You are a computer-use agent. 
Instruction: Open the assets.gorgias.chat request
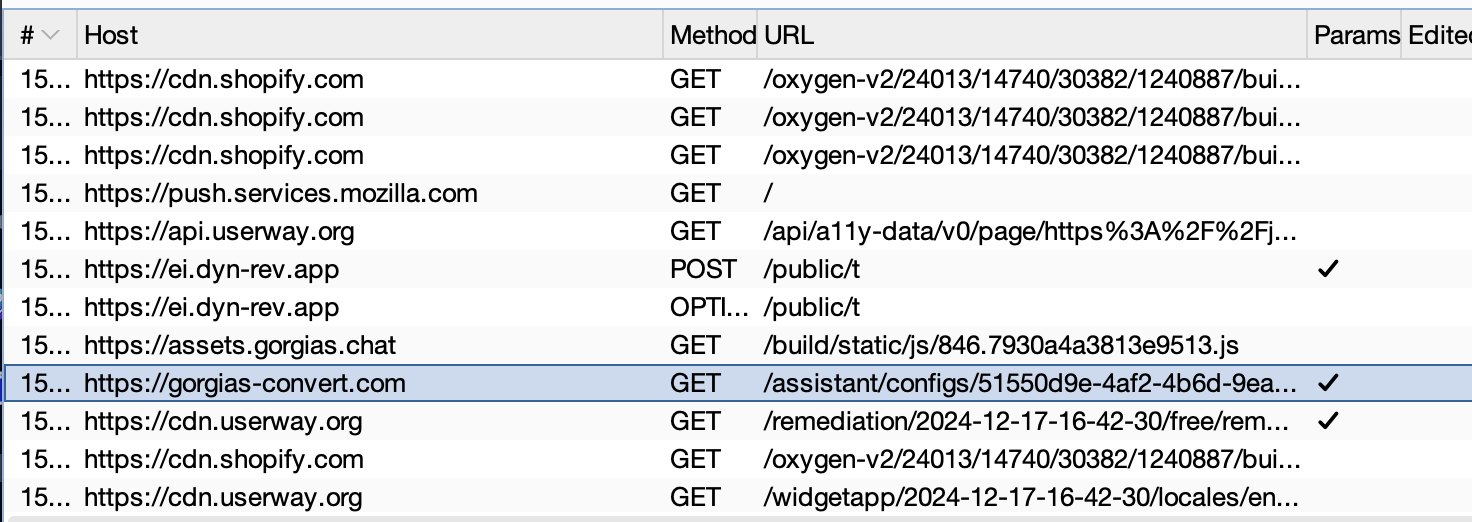(x=240, y=346)
